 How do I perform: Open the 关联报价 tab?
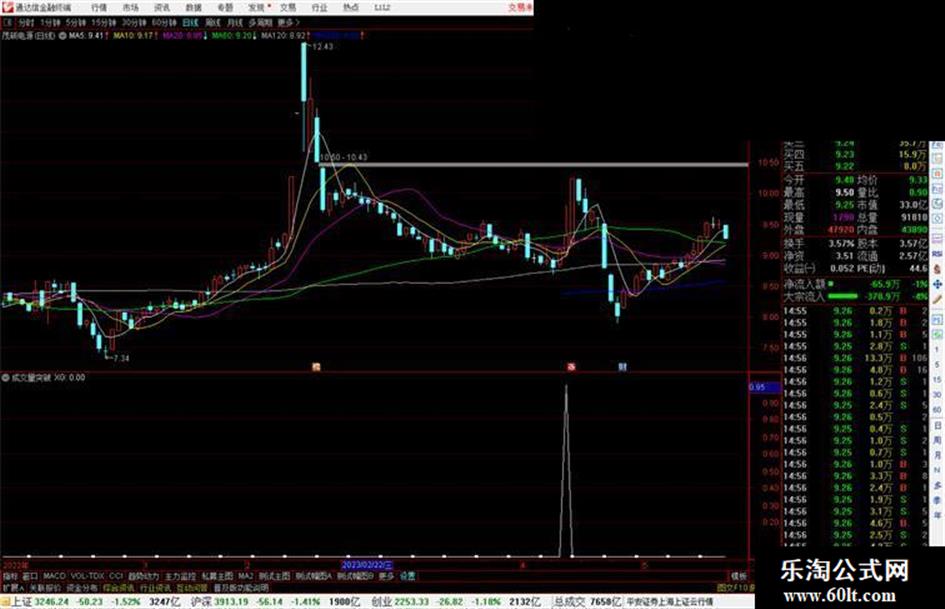45,587
